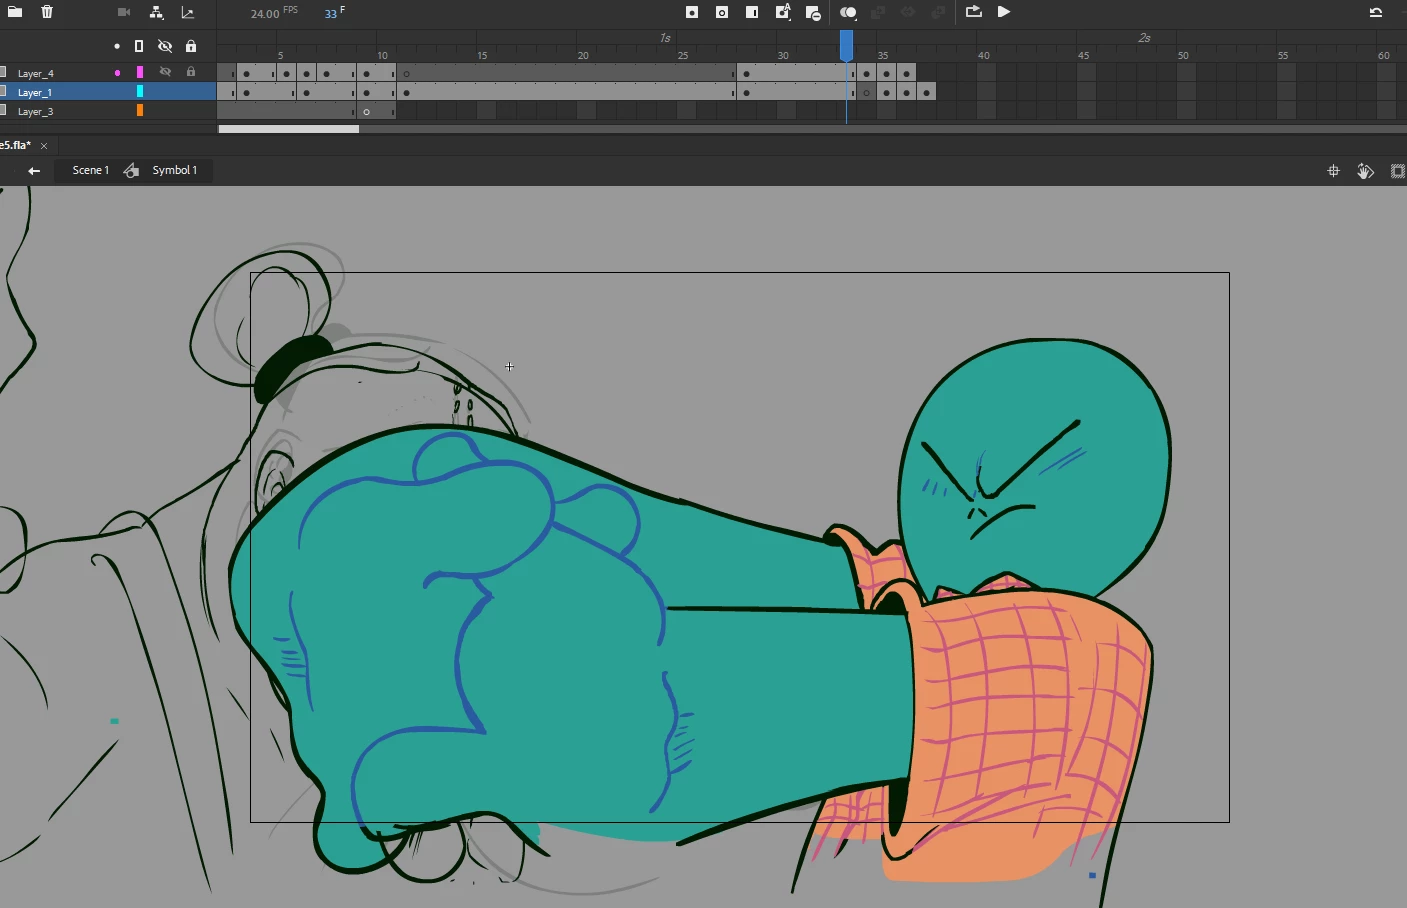Insert a blank keyframe

point(722,12)
